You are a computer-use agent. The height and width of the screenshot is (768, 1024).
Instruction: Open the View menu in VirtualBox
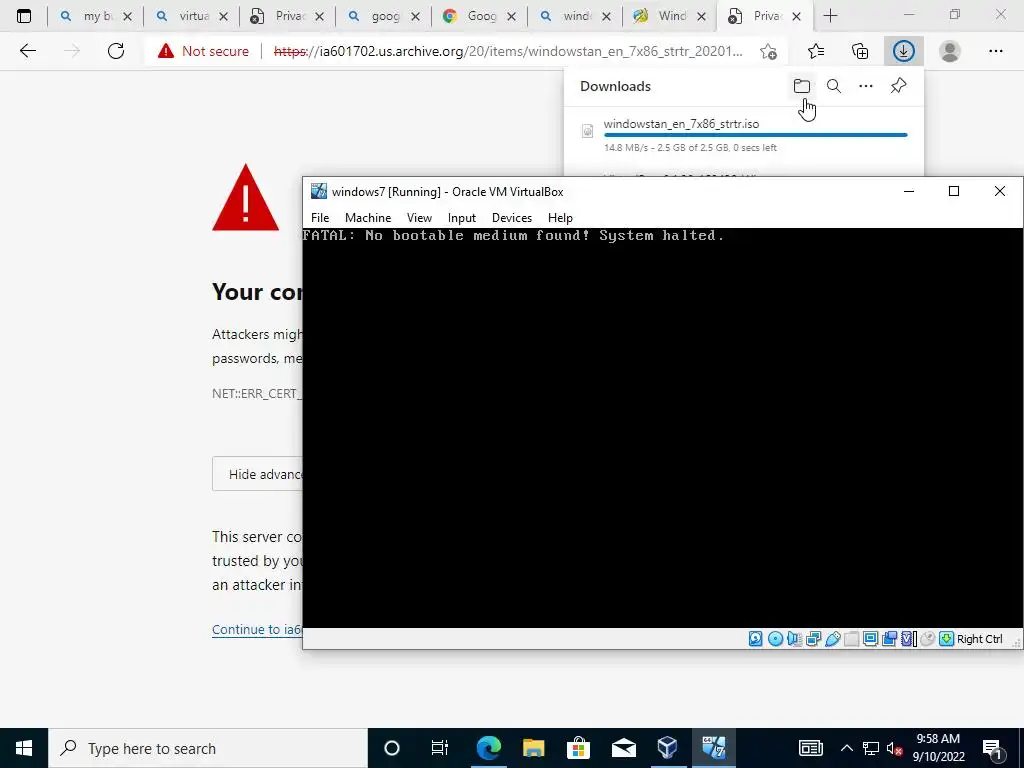click(x=419, y=217)
